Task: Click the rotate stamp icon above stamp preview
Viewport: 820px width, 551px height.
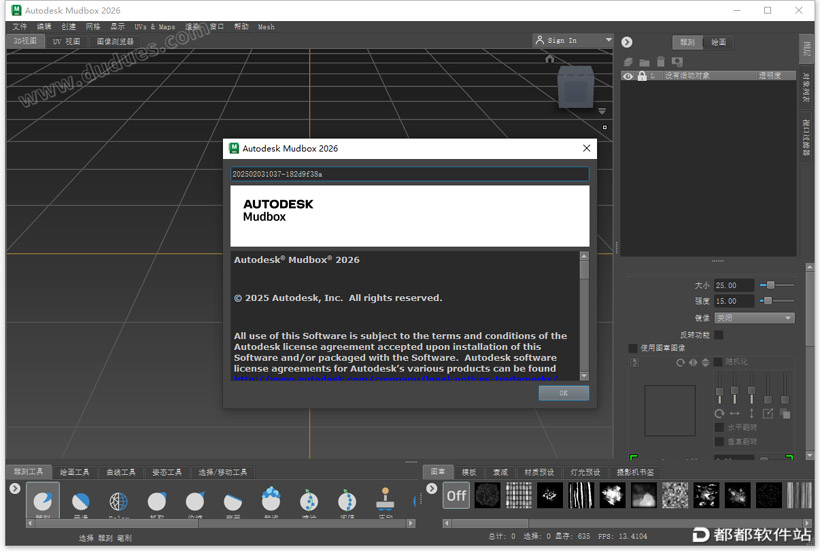Action: pyautogui.click(x=680, y=362)
